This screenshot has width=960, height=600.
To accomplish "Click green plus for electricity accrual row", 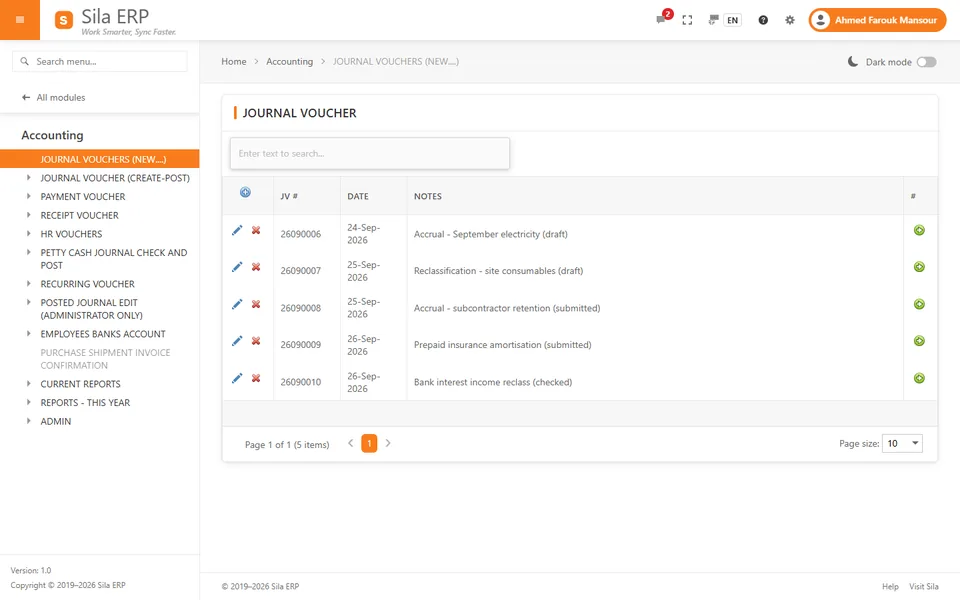I will pyautogui.click(x=919, y=230).
